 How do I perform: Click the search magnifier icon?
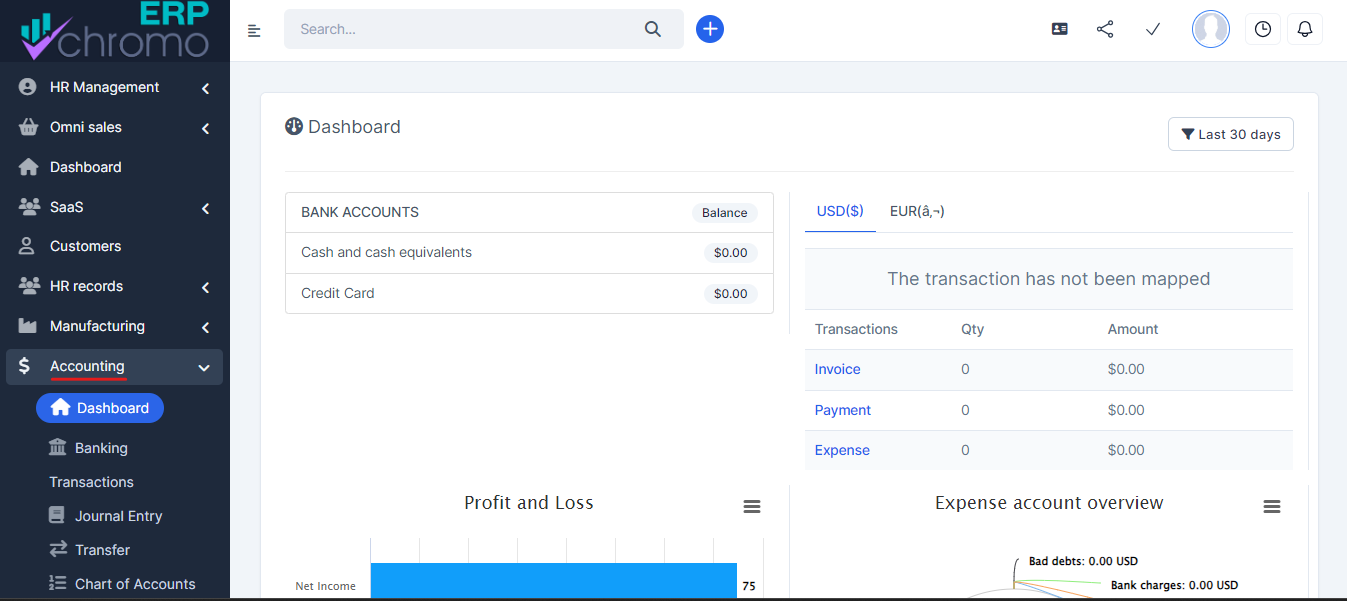[x=653, y=29]
